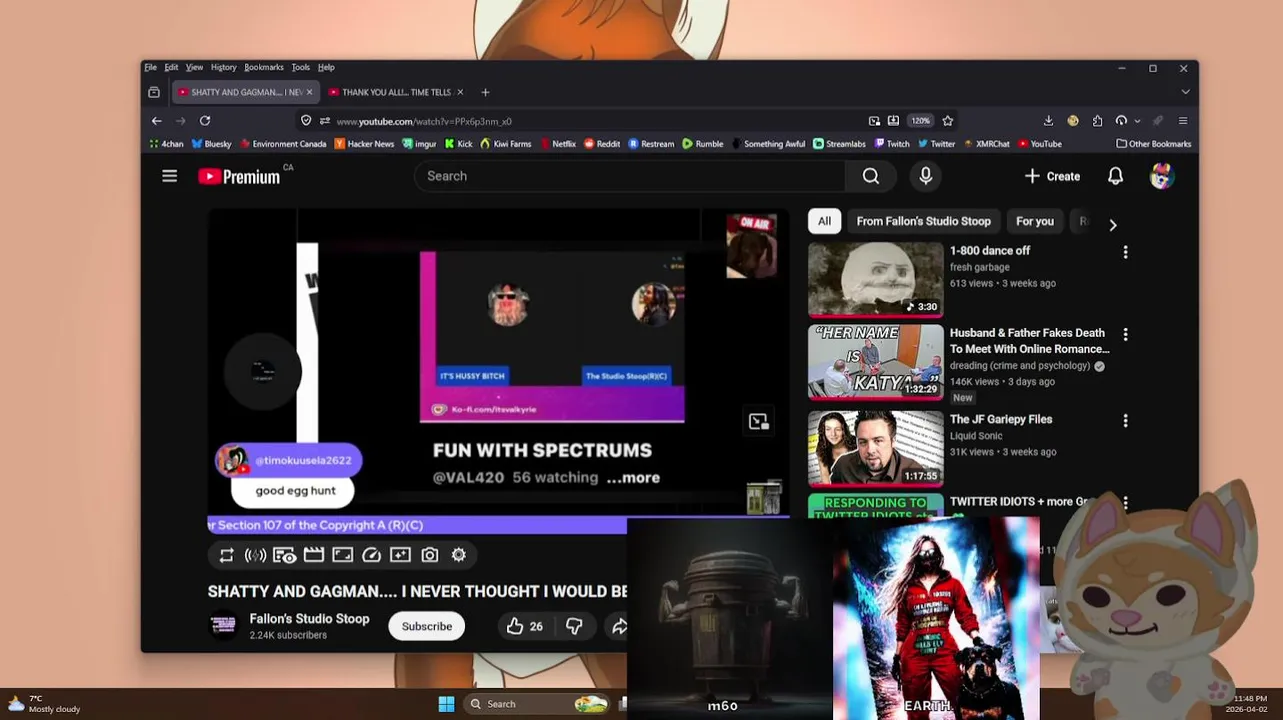The height and width of the screenshot is (720, 1283).
Task: Open a new browser tab with plus
Action: point(485,92)
